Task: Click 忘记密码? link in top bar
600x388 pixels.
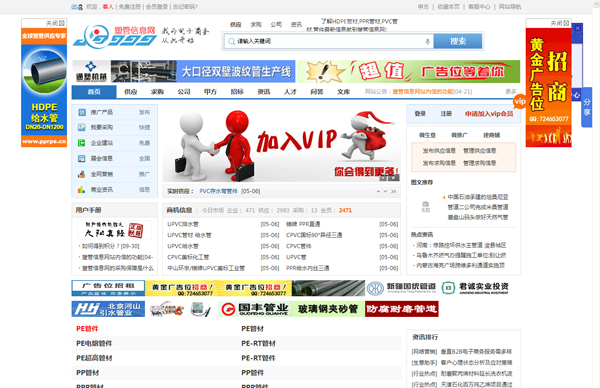Action: tap(185, 7)
